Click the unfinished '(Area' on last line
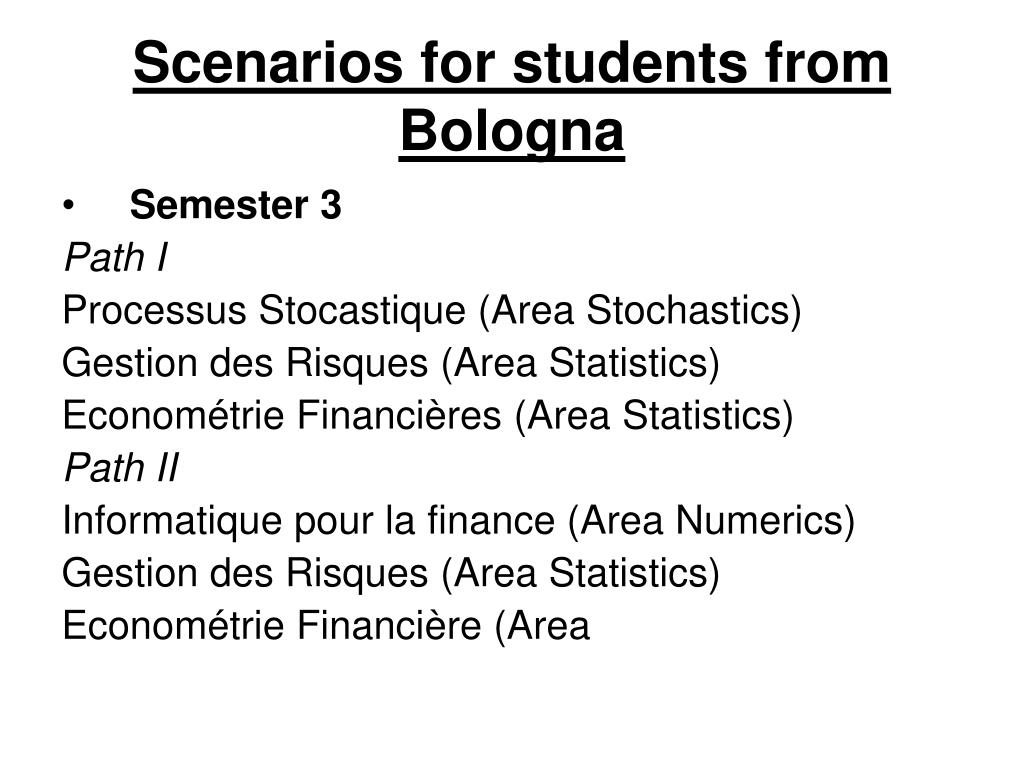This screenshot has width=1024, height=768. (541, 626)
